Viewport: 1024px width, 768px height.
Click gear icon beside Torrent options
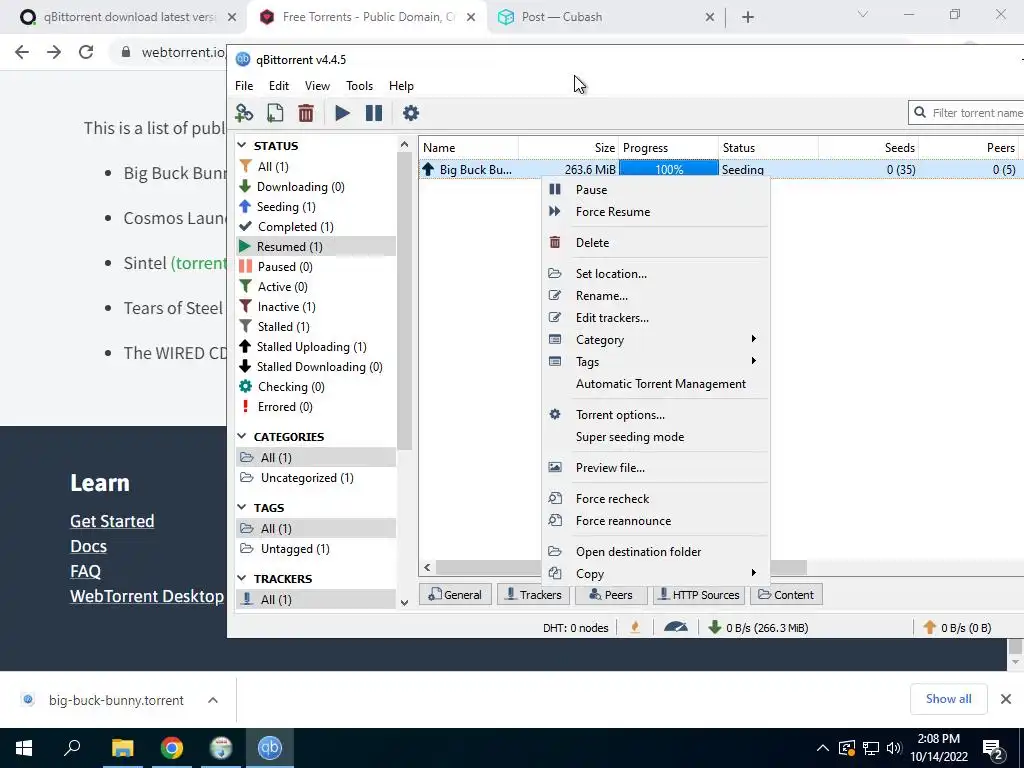[x=554, y=415]
